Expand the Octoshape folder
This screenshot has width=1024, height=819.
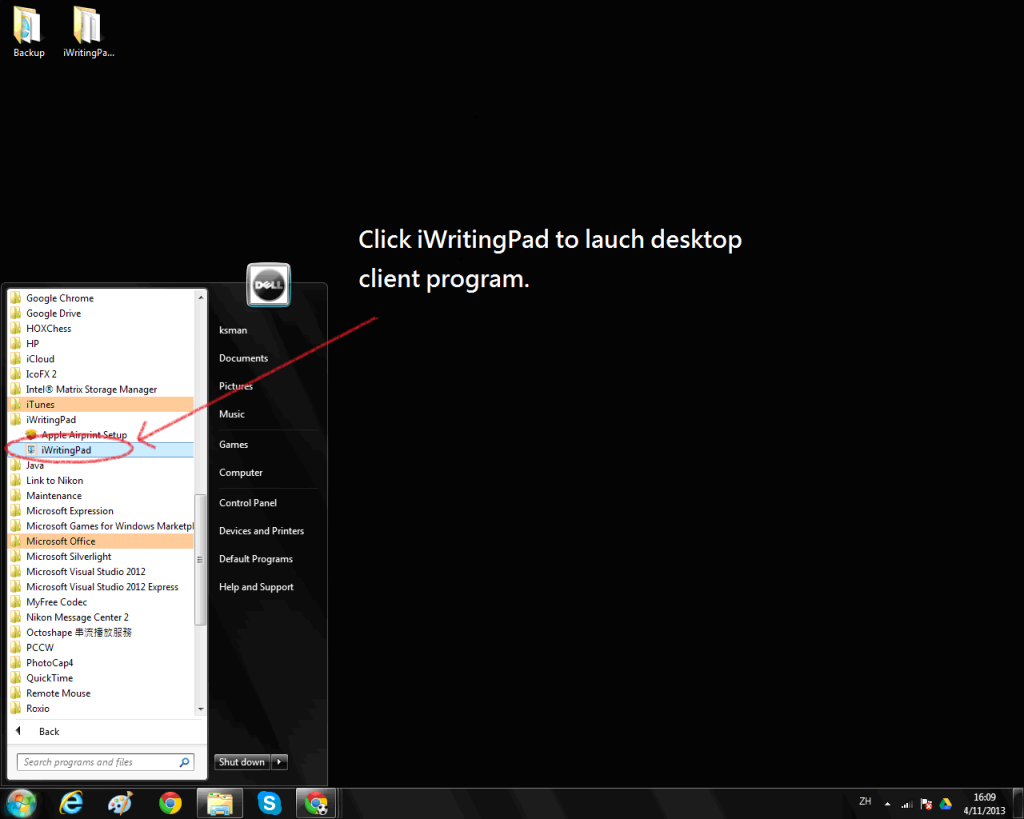(101, 632)
